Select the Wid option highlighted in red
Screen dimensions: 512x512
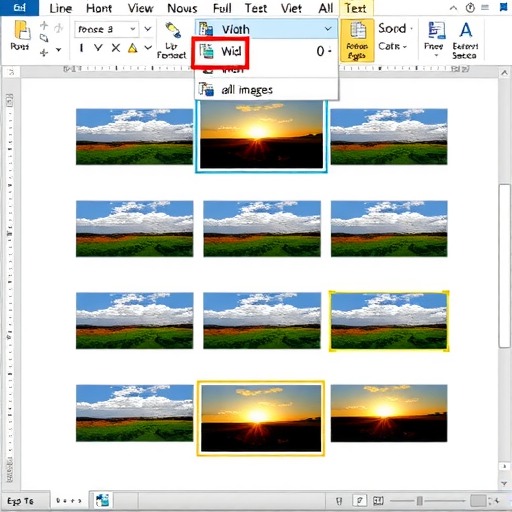coord(220,51)
